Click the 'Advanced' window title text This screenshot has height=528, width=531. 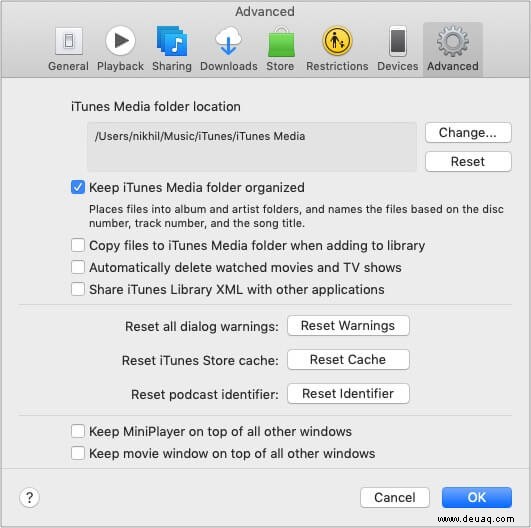click(x=265, y=12)
